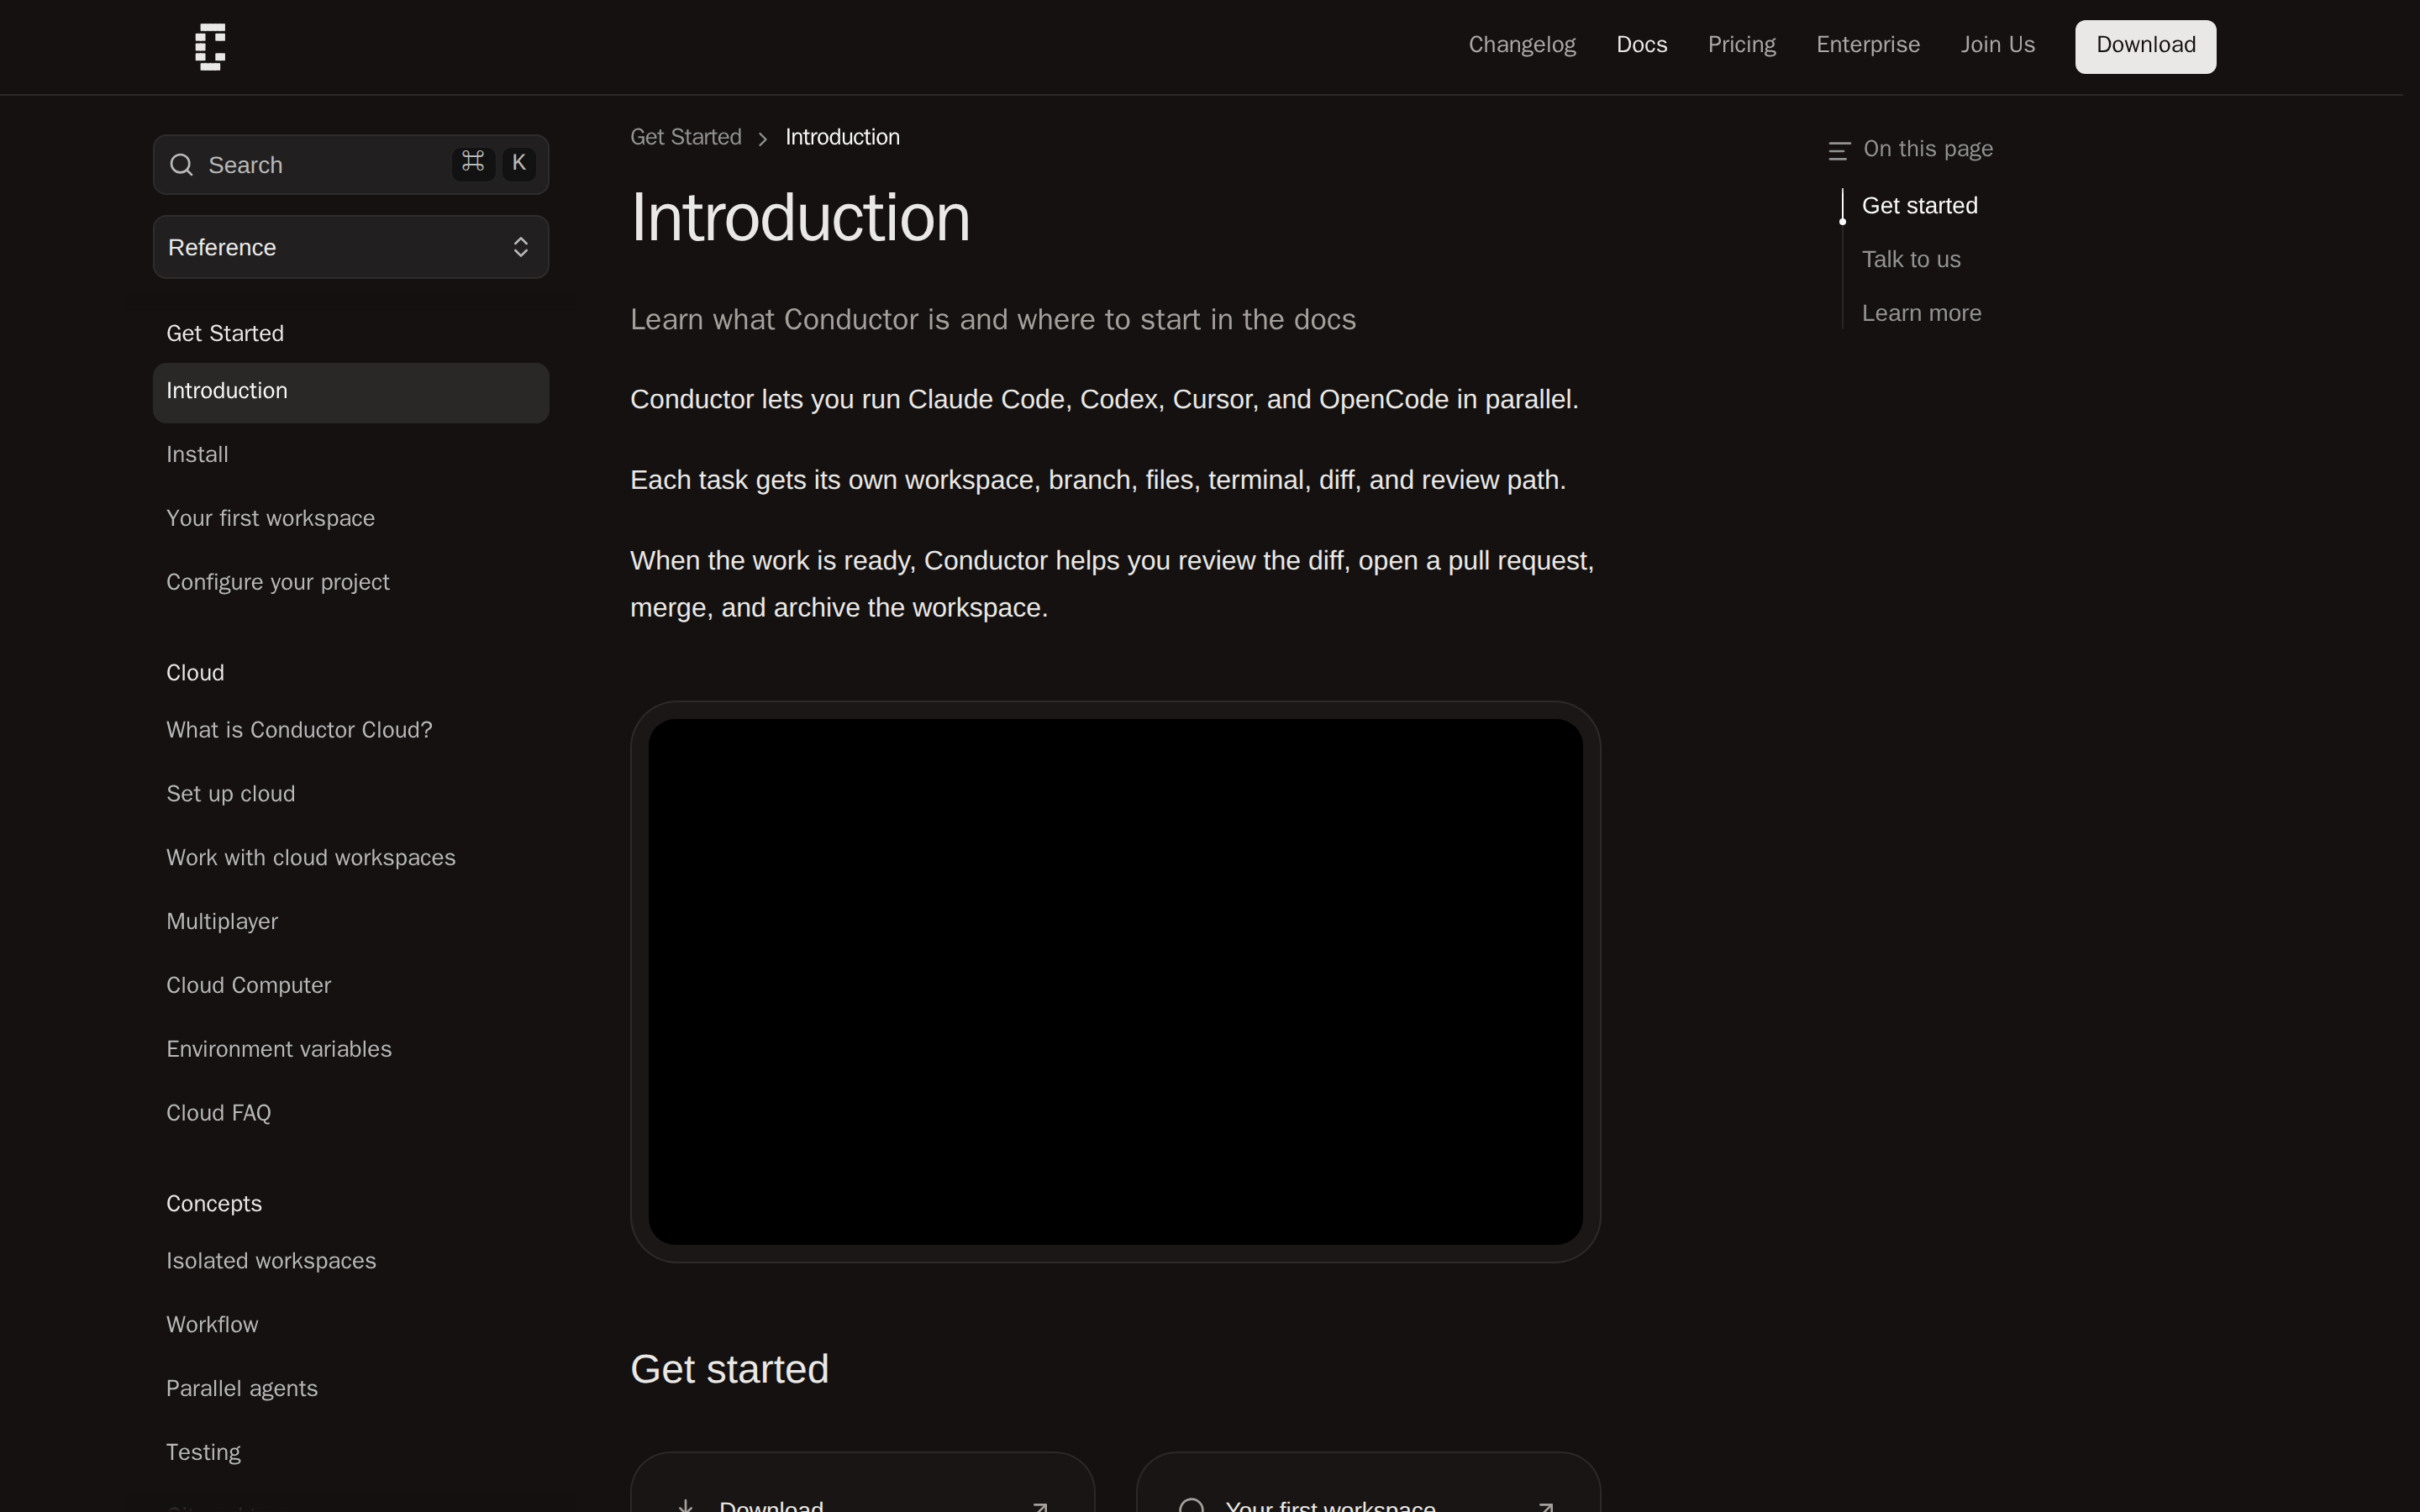Click the Introduction page title

[800, 217]
